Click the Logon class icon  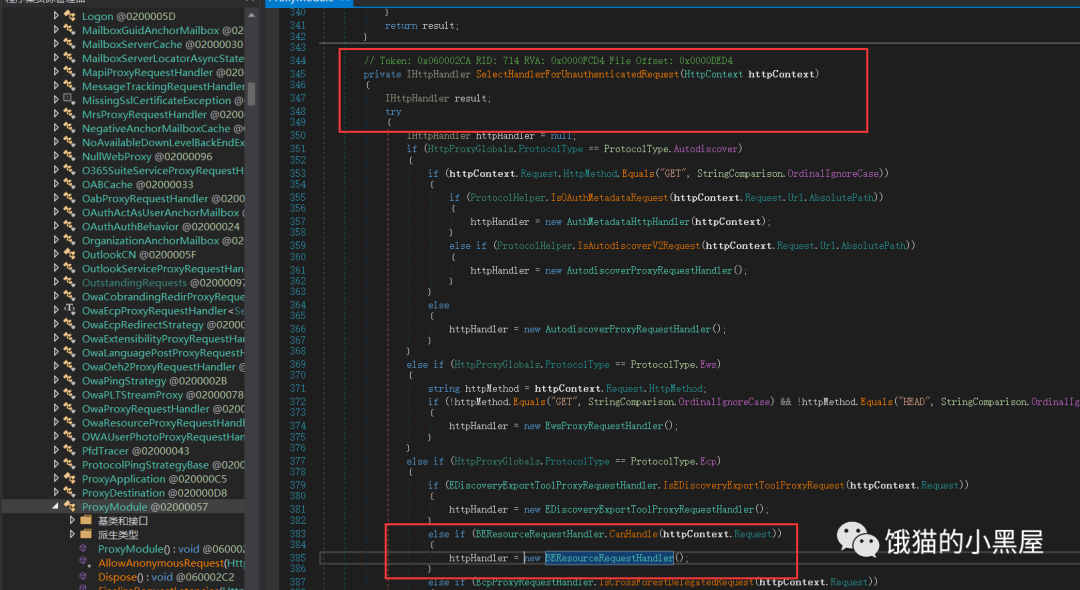(69, 17)
